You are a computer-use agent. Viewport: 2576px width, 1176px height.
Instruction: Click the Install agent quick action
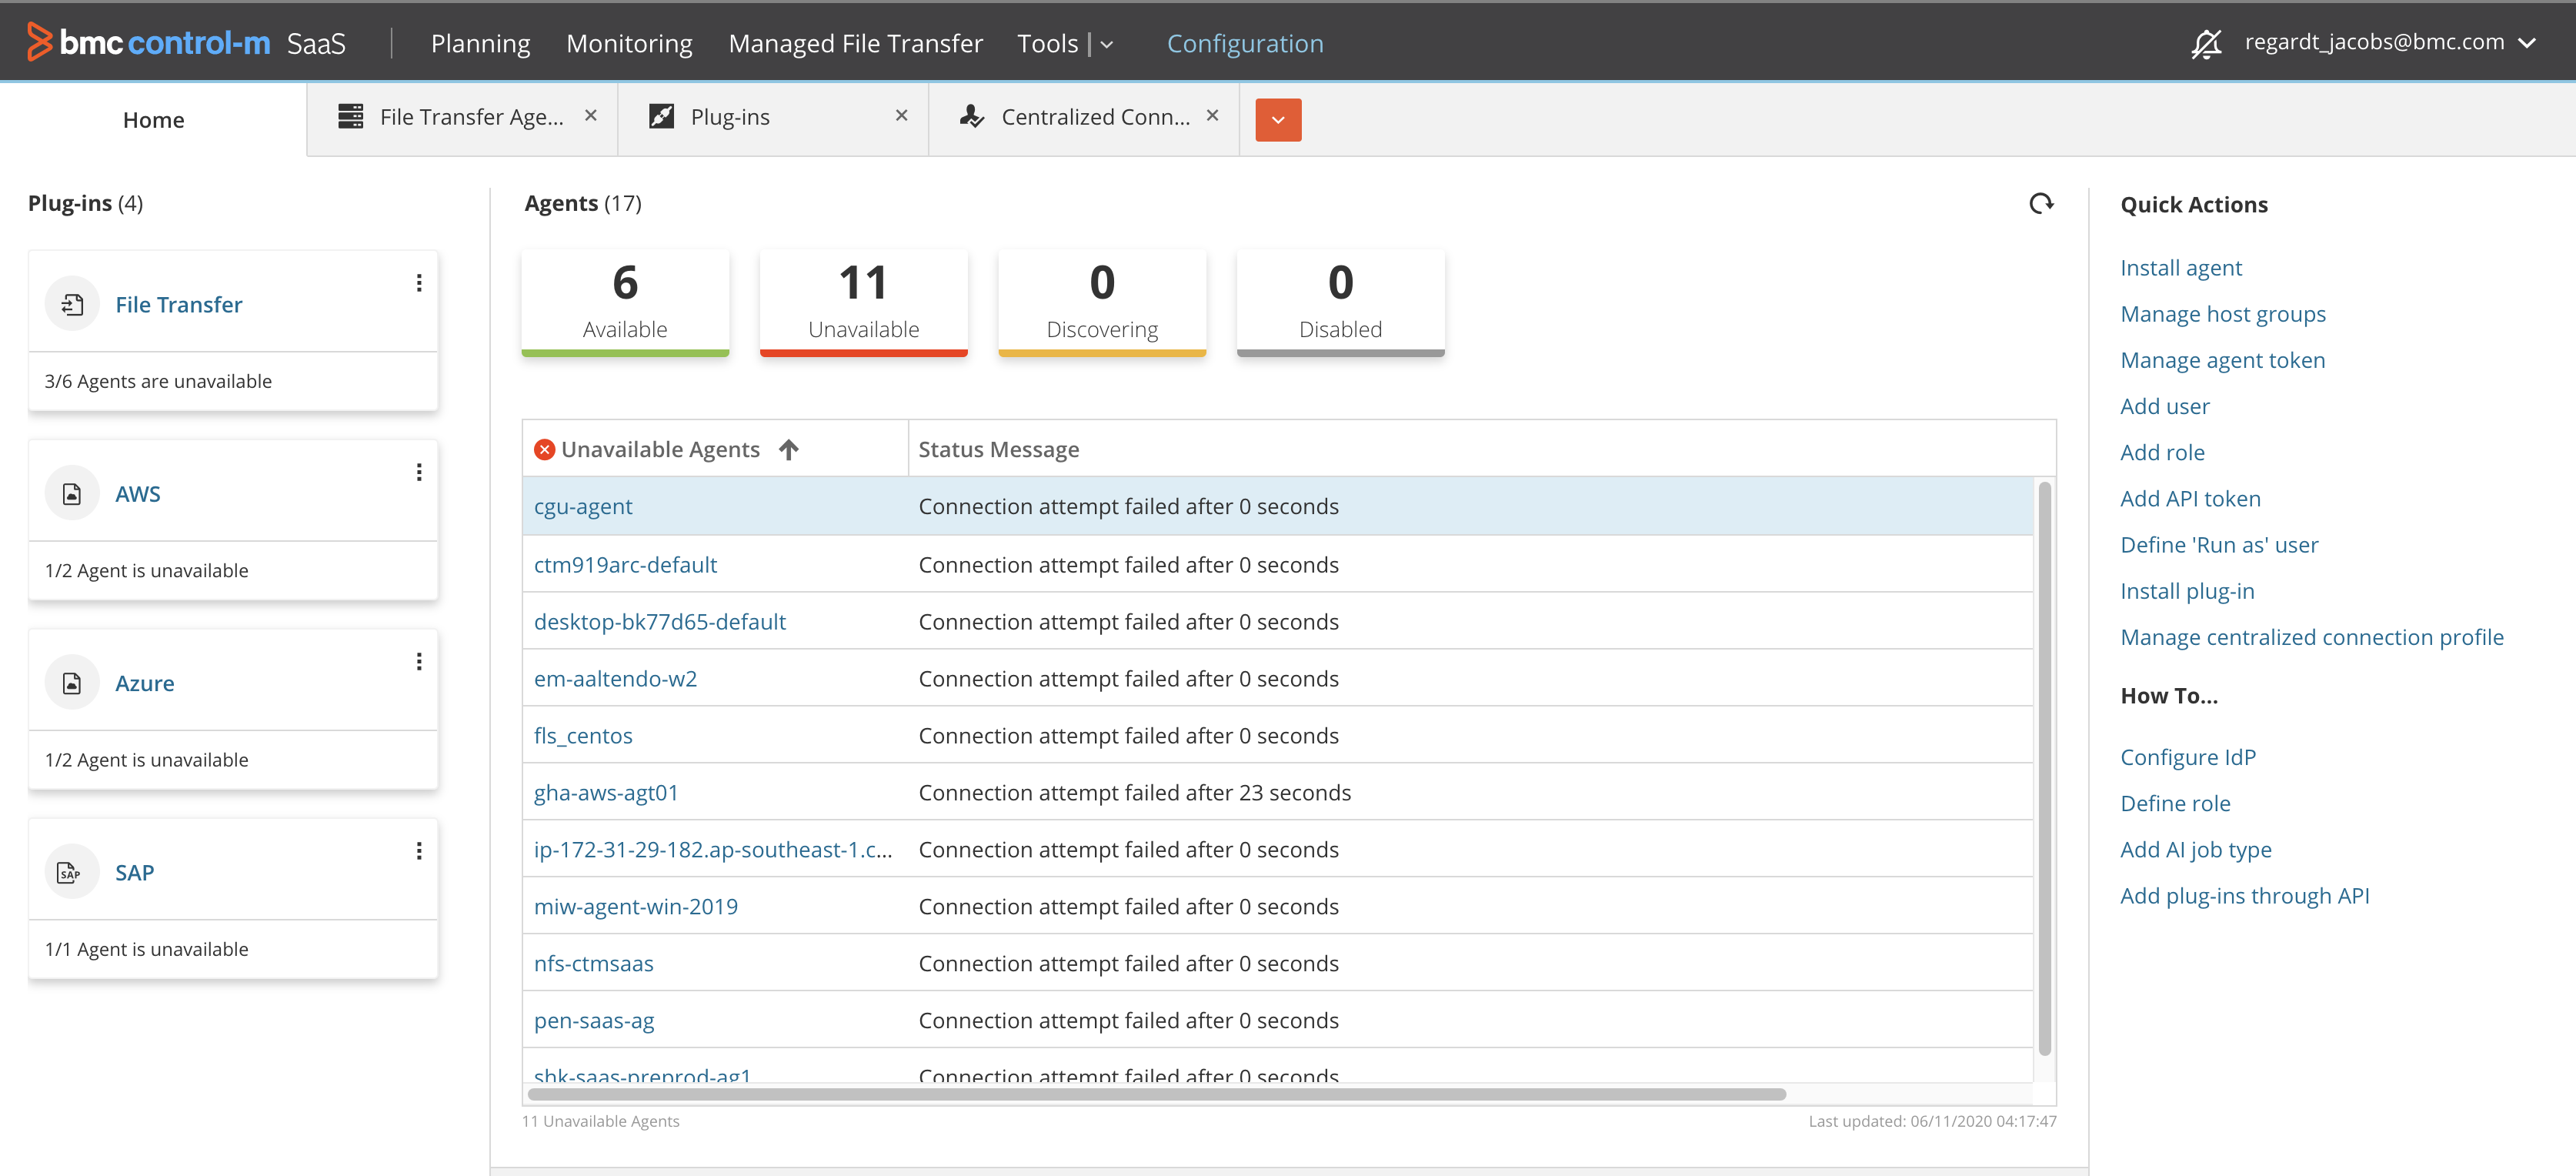point(2181,267)
